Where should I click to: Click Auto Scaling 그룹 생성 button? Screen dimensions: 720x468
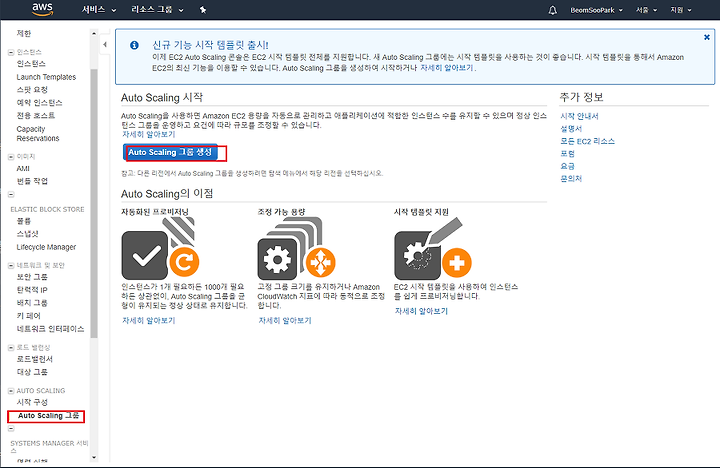170,152
